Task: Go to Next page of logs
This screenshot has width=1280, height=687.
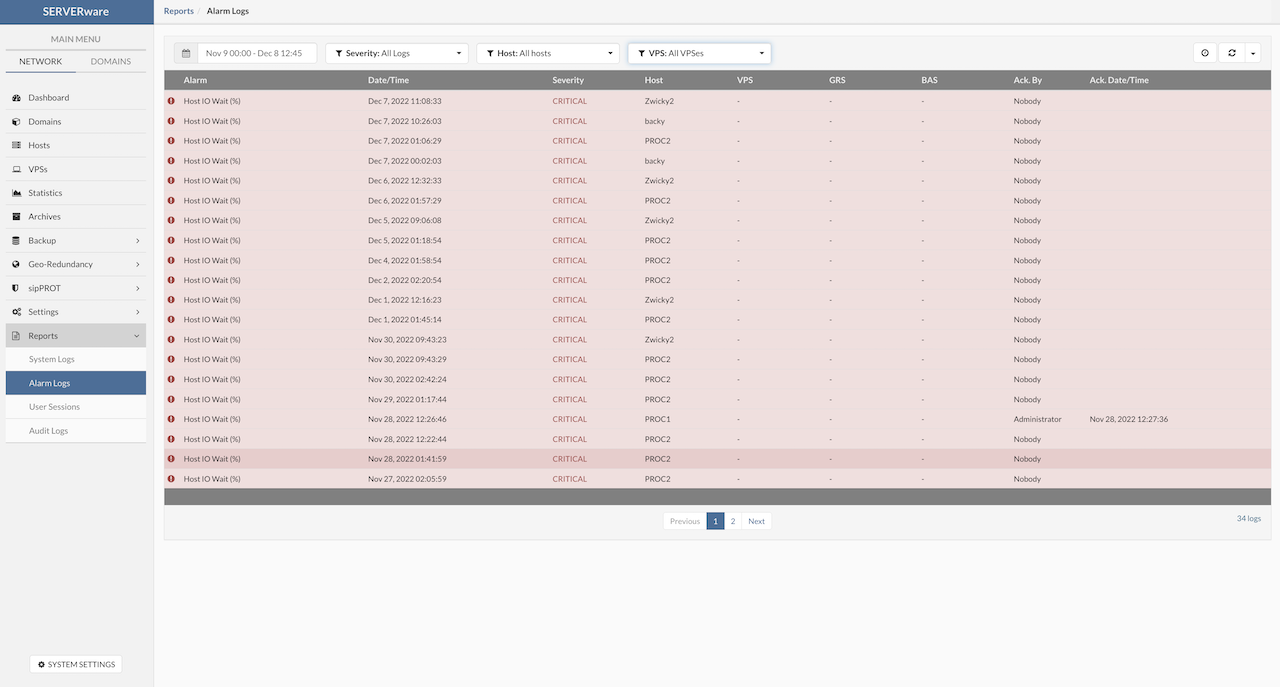Action: click(x=756, y=521)
